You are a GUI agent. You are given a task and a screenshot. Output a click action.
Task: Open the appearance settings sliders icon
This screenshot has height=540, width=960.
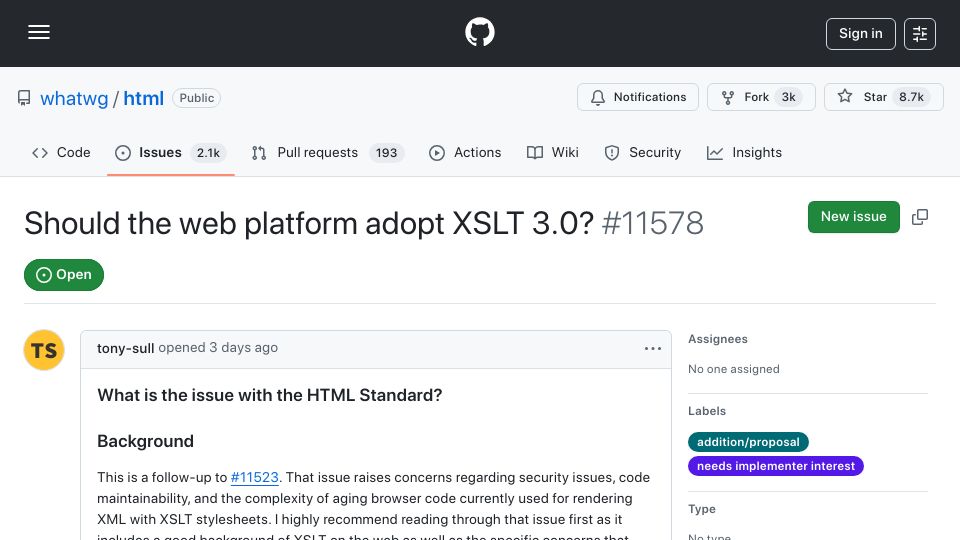pos(920,34)
